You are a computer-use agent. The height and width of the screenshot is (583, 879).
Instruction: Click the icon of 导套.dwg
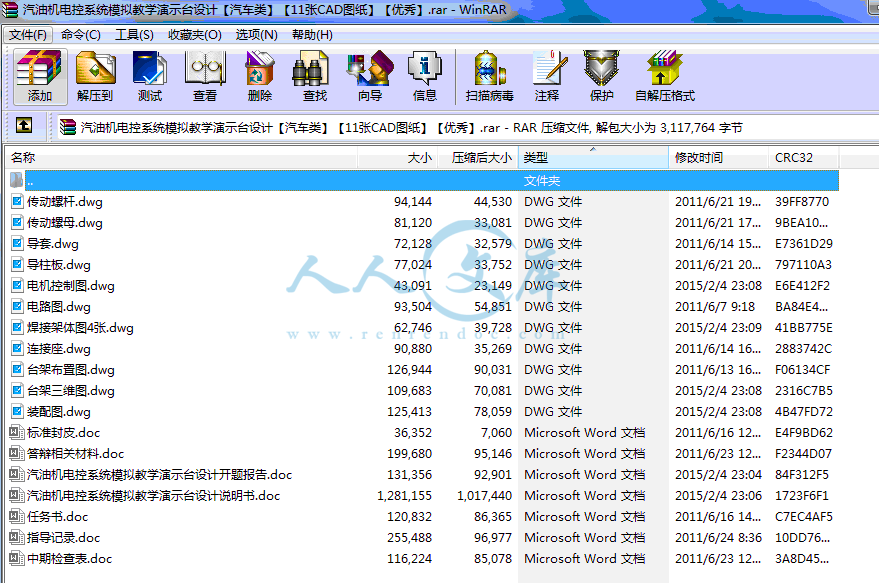17,243
